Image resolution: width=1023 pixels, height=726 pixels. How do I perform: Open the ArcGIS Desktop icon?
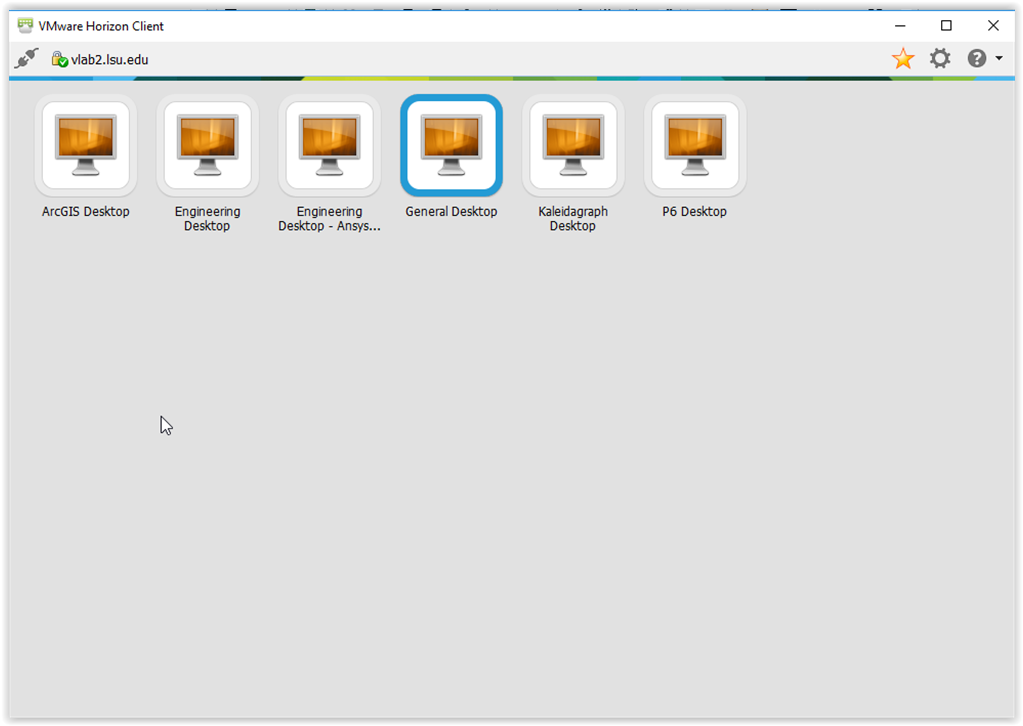[85, 145]
